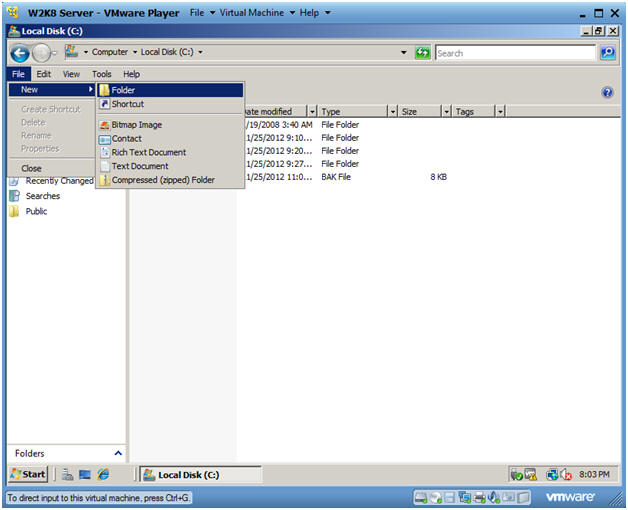This screenshot has height=510, width=628.
Task: Click the VMware printer status icon
Action: [x=479, y=498]
